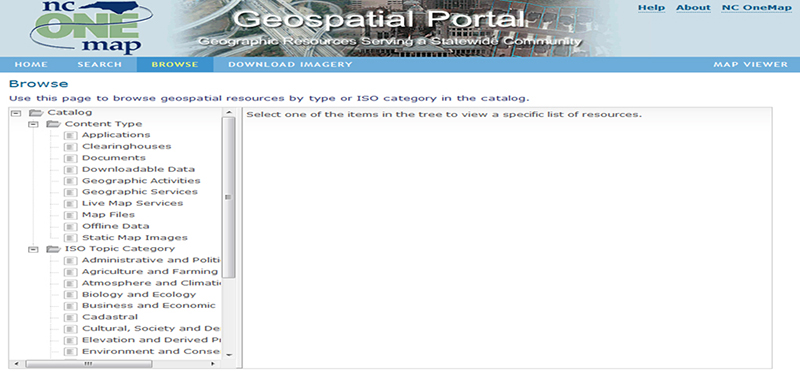The width and height of the screenshot is (800, 372).
Task: Click the document icon beside Live Map Services
Action: pos(71,204)
